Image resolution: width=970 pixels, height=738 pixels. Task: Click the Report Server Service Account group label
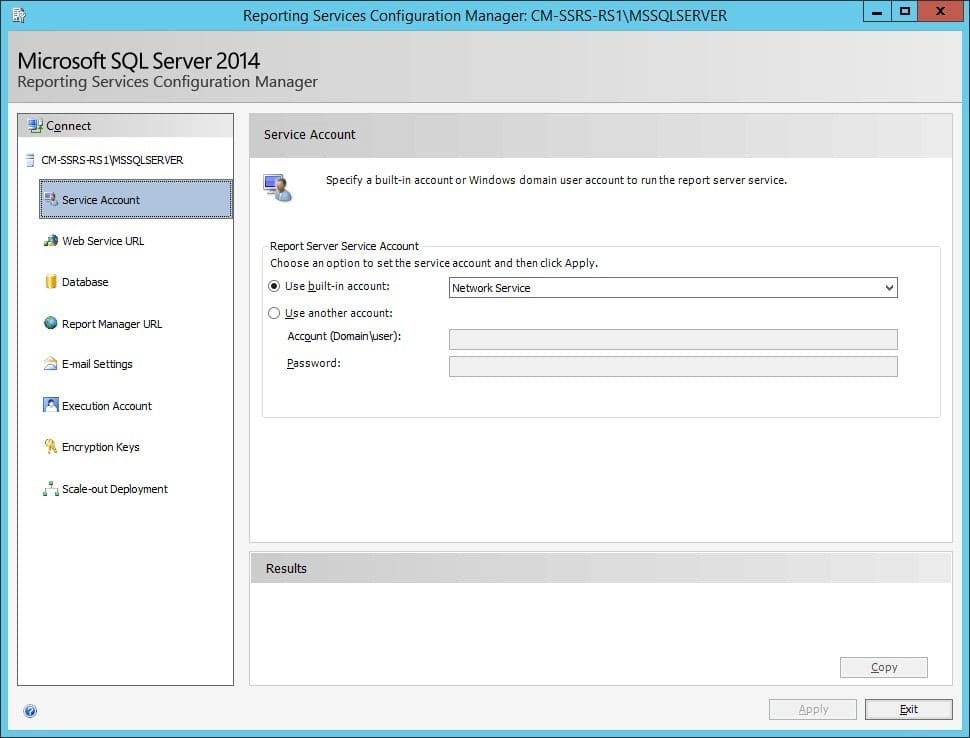pos(344,246)
